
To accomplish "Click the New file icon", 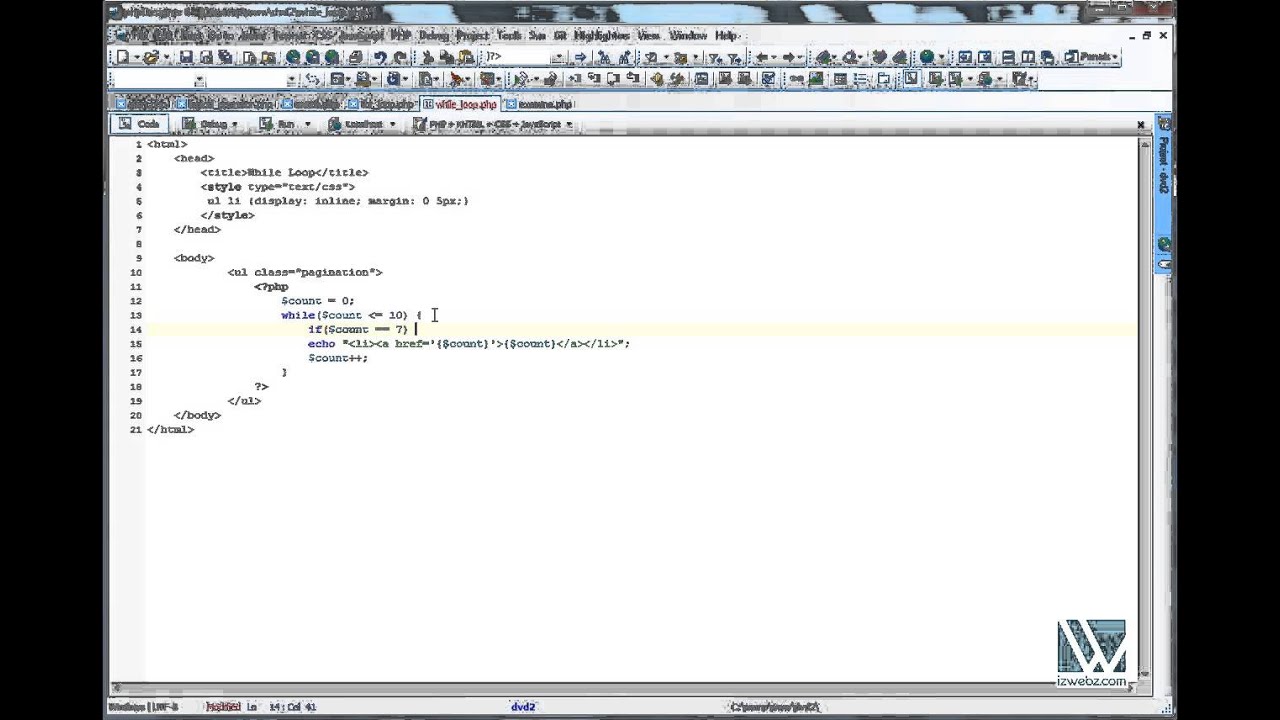I will point(122,57).
